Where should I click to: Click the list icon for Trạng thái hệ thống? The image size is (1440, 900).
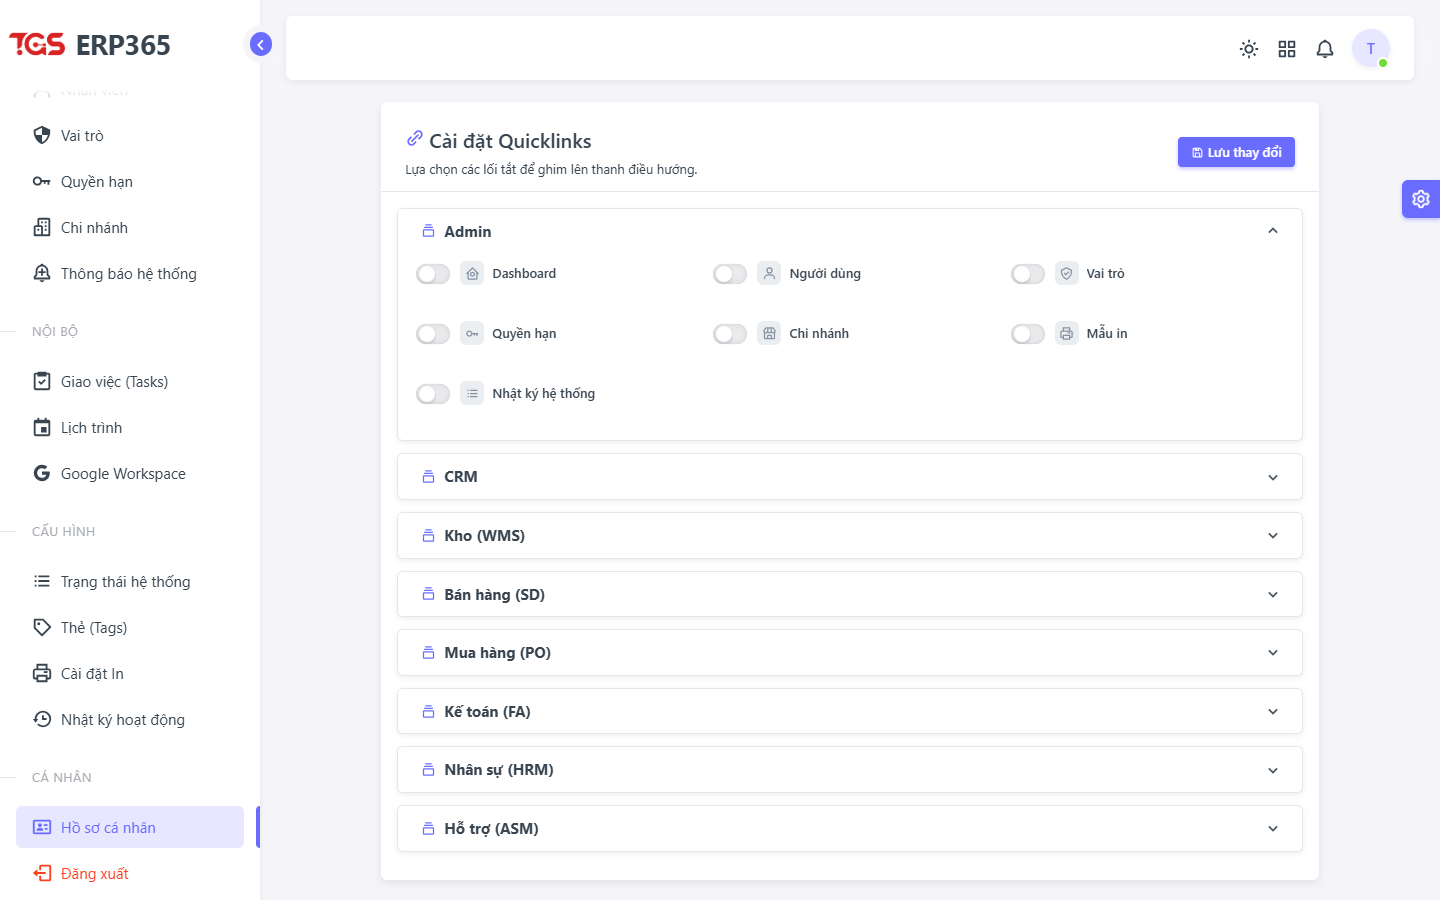pyautogui.click(x=42, y=581)
